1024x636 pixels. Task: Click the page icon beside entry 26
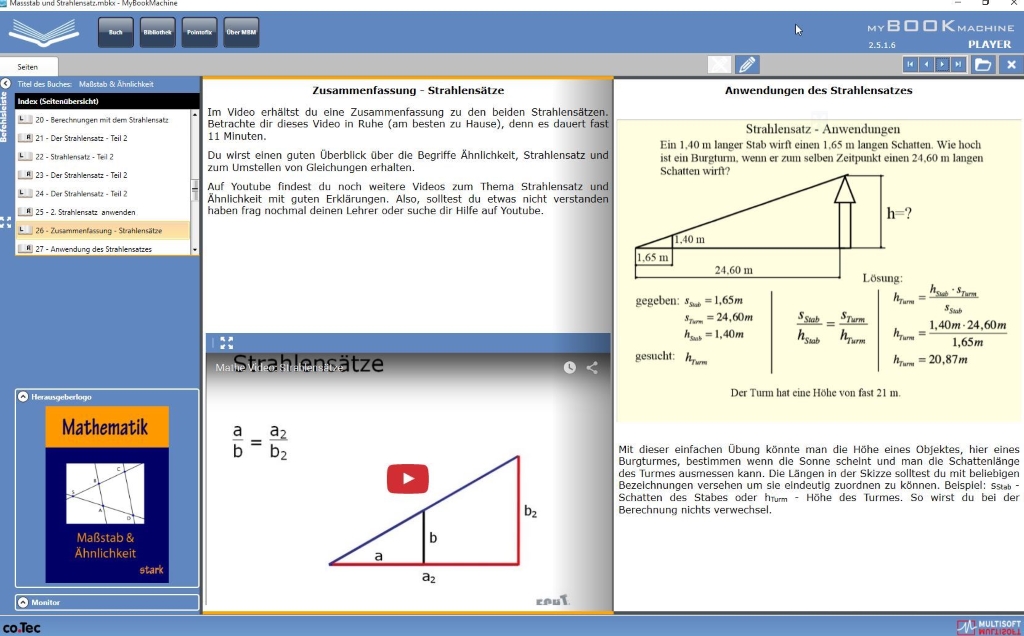click(x=25, y=230)
